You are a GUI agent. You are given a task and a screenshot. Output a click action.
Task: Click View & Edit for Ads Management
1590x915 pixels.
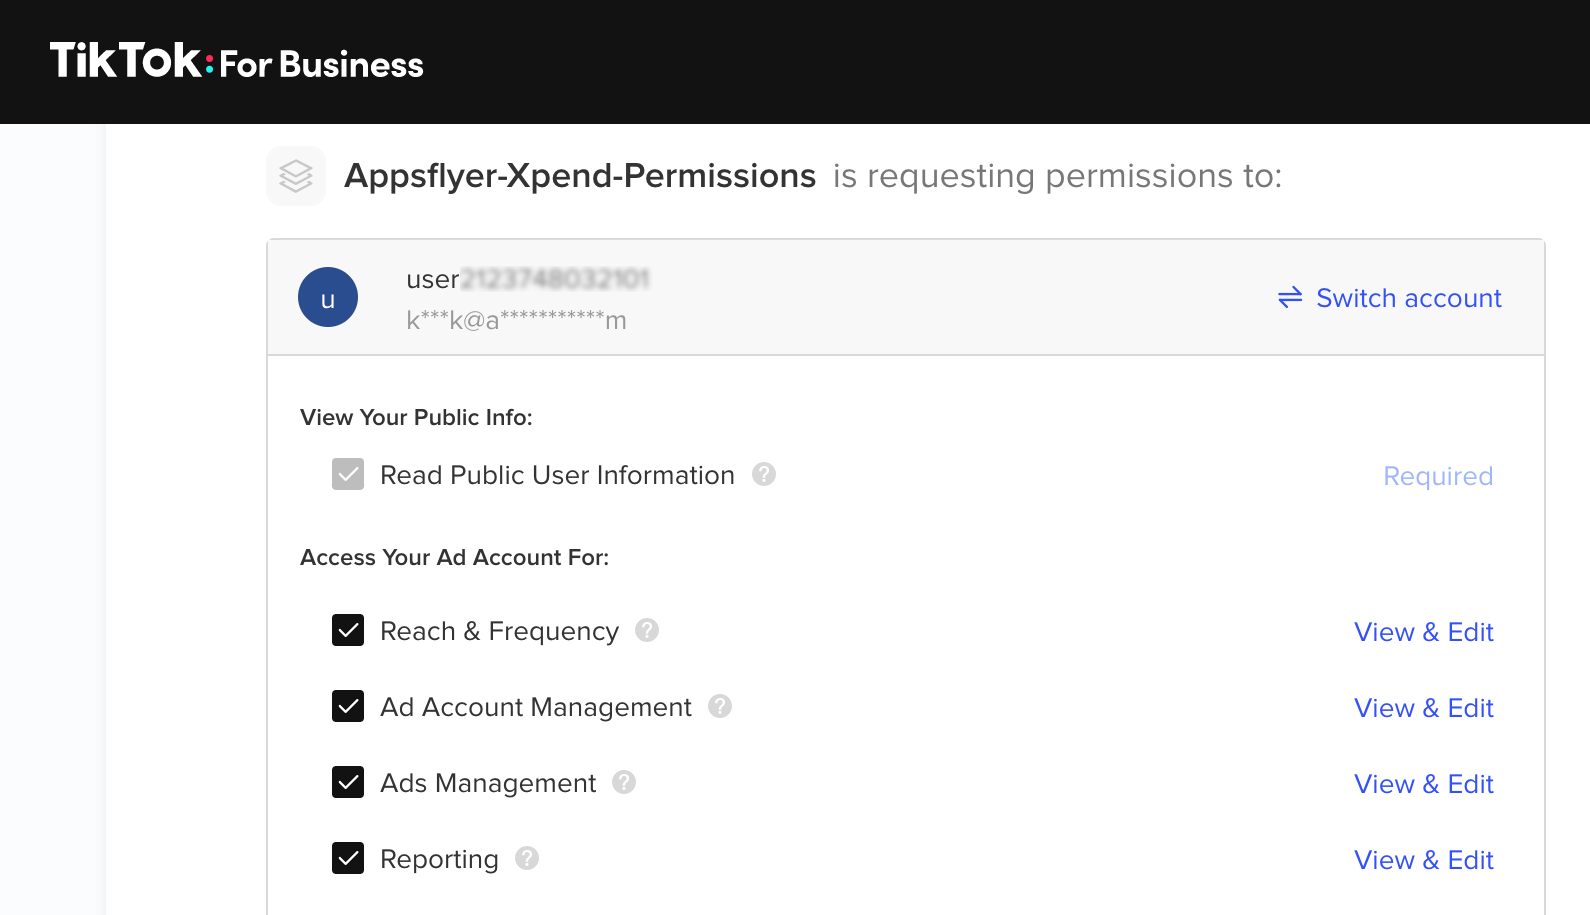[1424, 784]
